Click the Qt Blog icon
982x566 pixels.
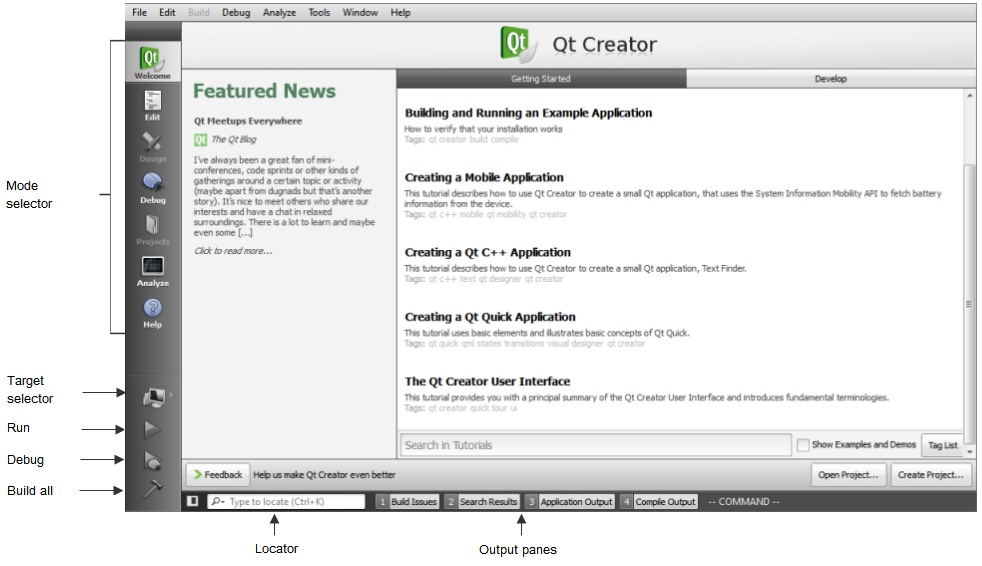[x=200, y=140]
